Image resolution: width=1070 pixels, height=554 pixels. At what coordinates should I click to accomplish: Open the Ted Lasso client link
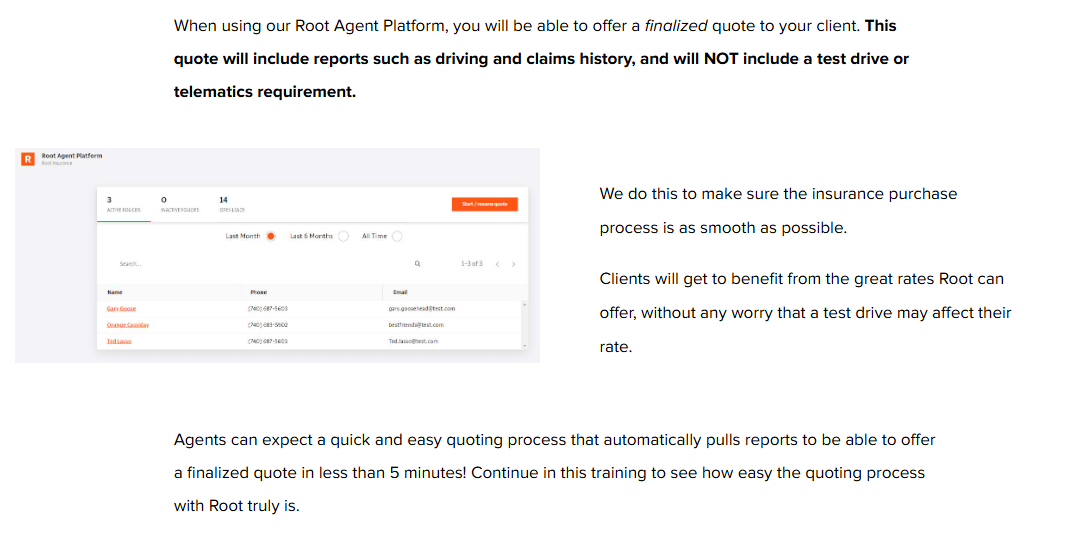point(119,341)
